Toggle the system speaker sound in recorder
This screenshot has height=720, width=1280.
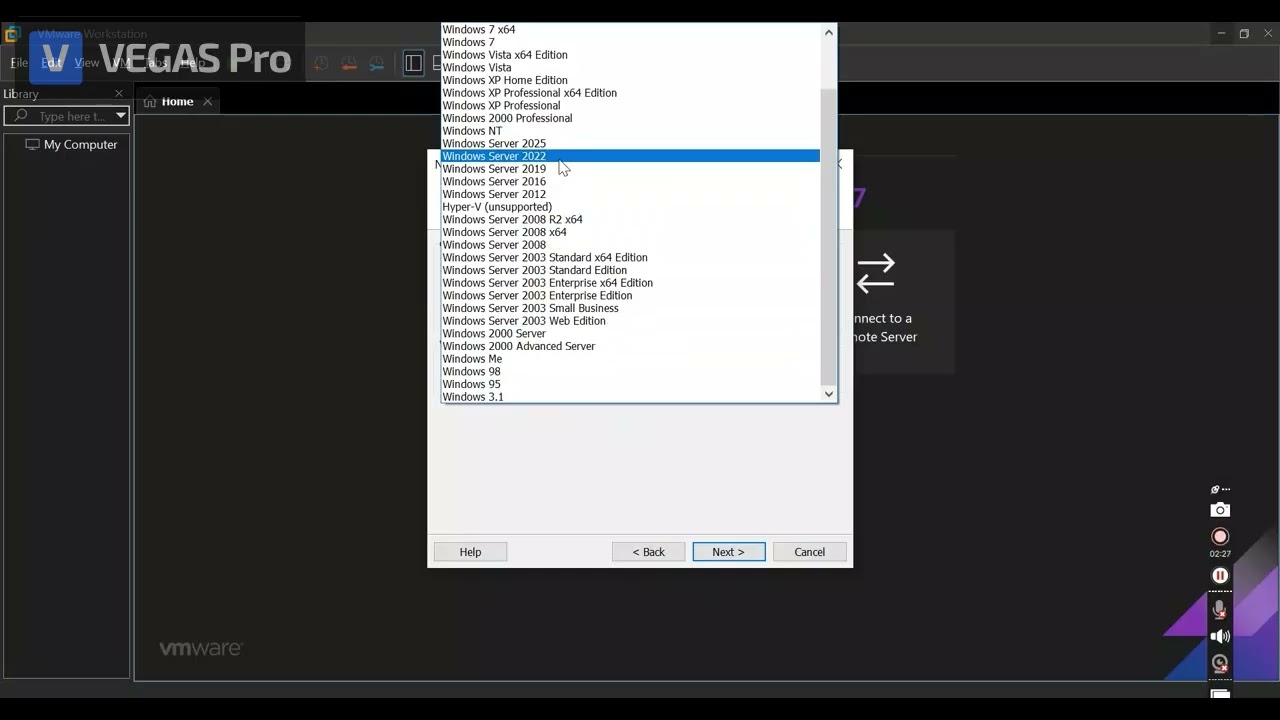(x=1220, y=636)
